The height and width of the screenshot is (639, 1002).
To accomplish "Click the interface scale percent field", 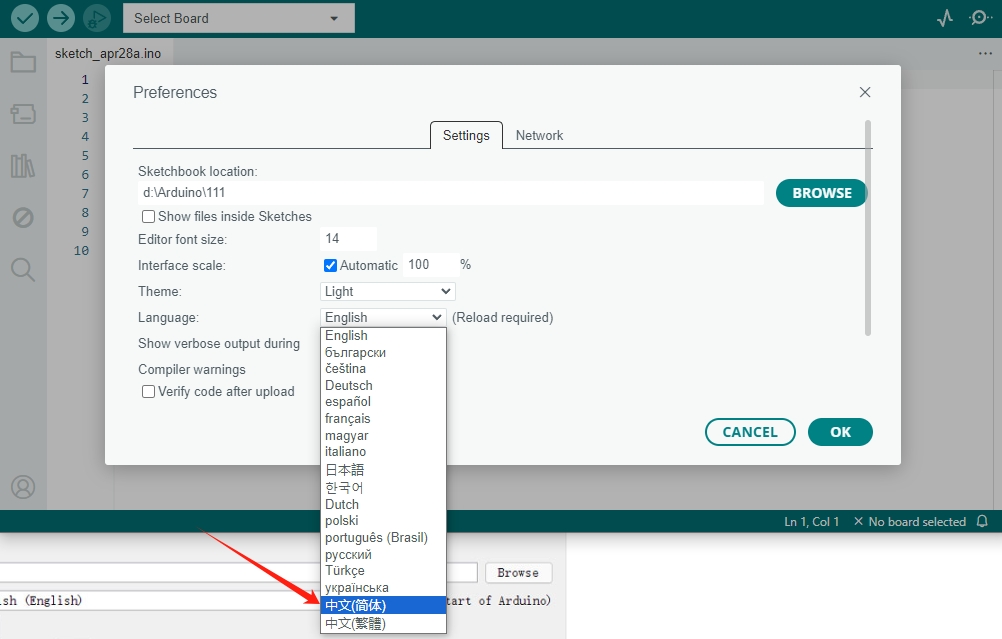I will click(431, 265).
